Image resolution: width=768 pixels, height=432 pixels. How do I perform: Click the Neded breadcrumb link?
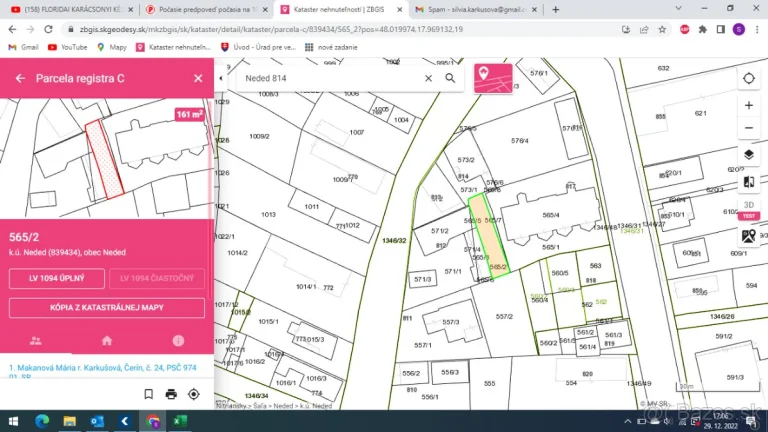pyautogui.click(x=283, y=406)
